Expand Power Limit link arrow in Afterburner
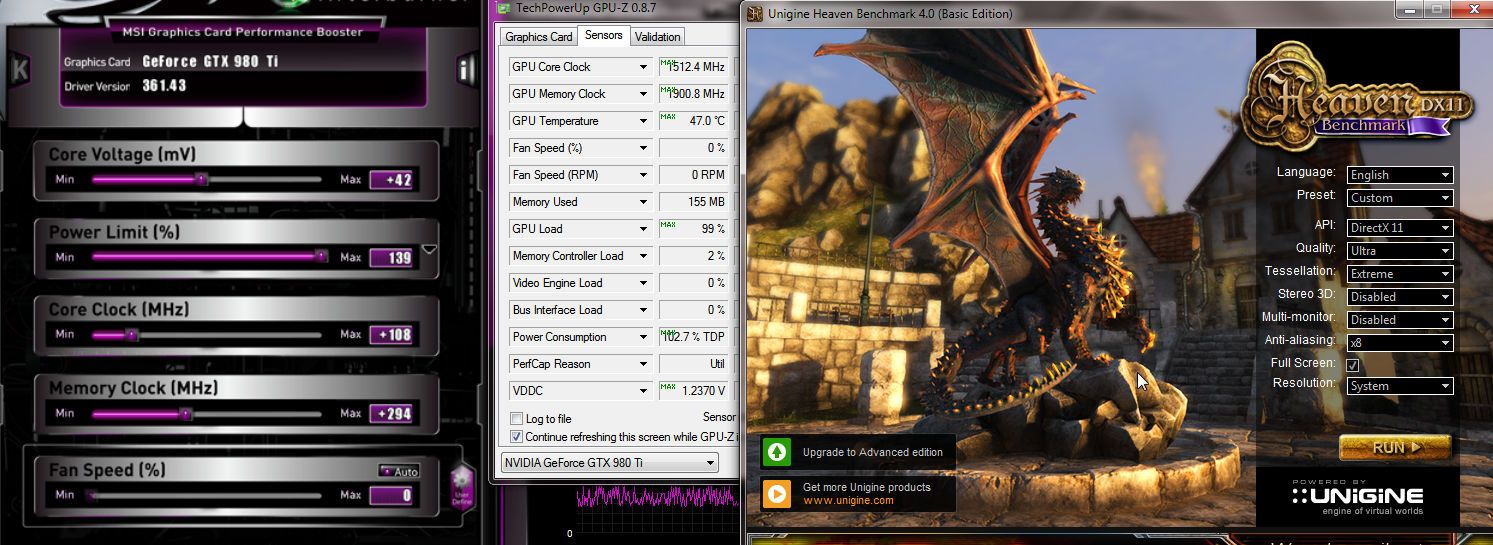Screen dimensions: 1493x545 [x=429, y=249]
